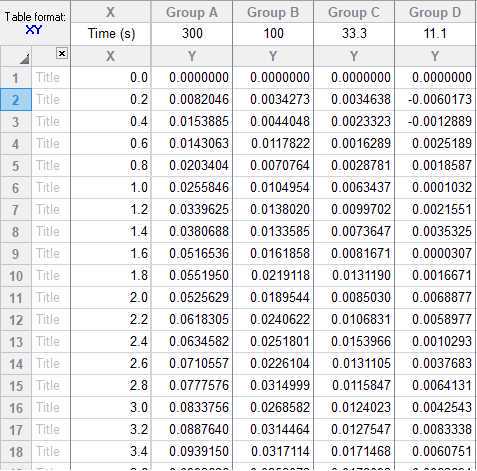Select the Group D column header
Image resolution: width=477 pixels, height=471 pixels.
click(435, 12)
